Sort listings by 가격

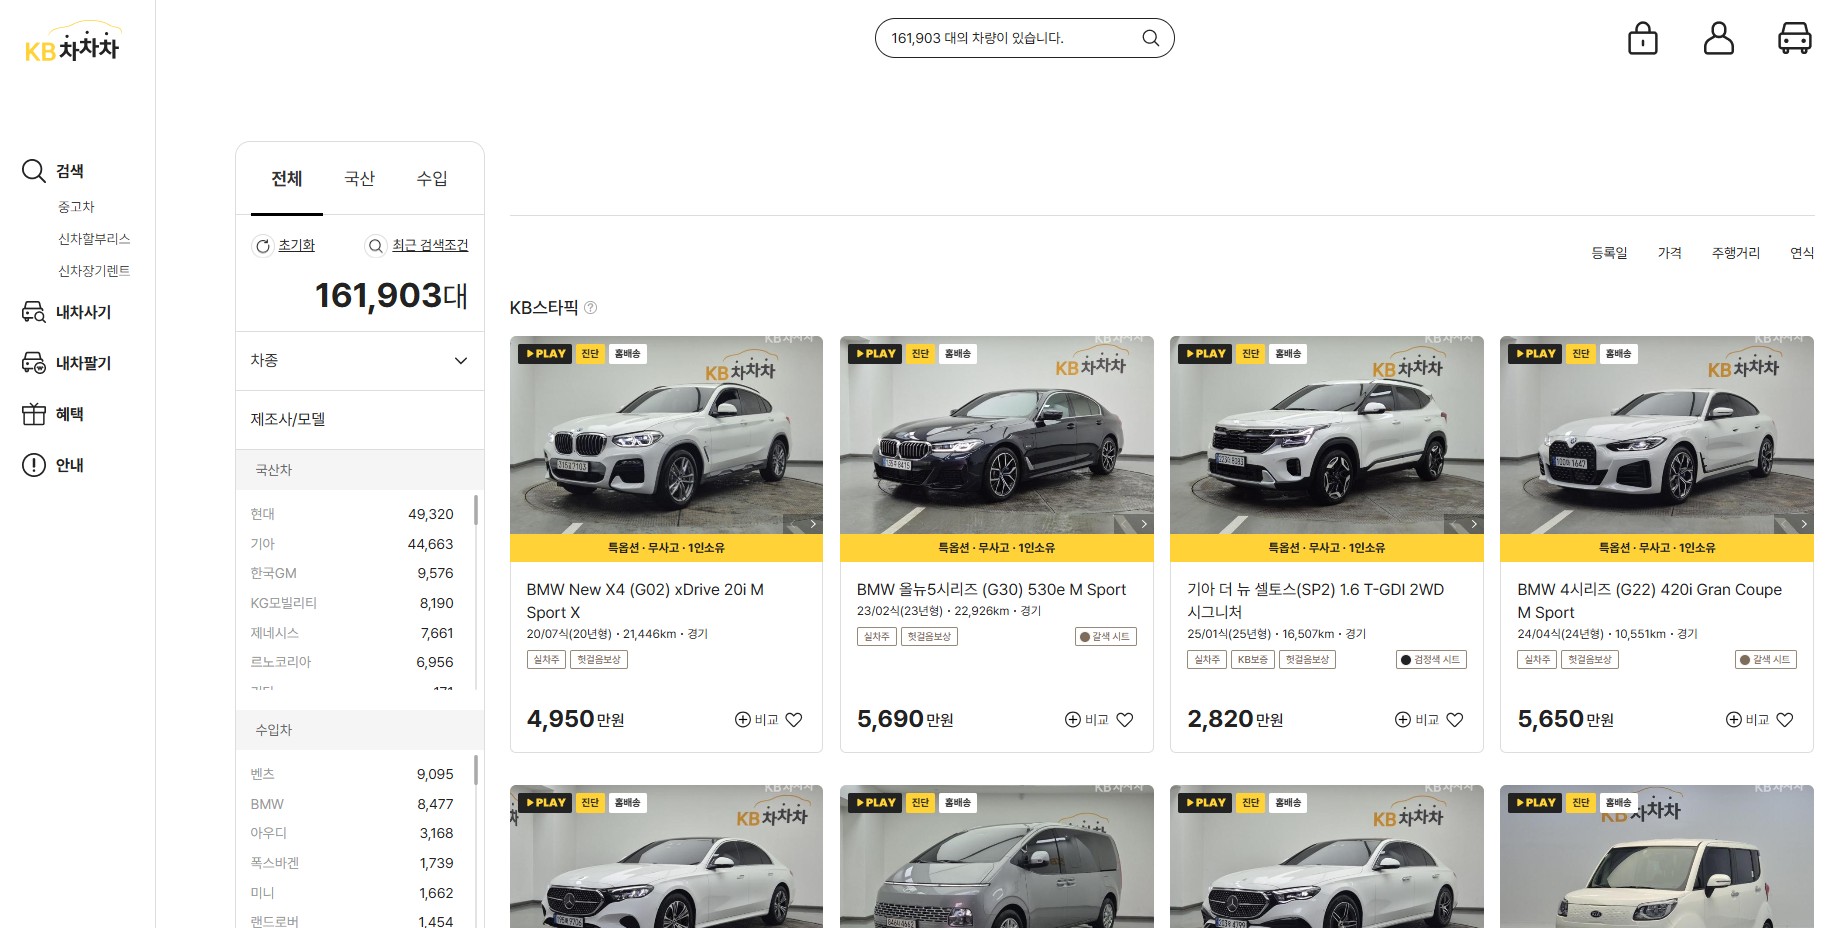[x=1669, y=253]
